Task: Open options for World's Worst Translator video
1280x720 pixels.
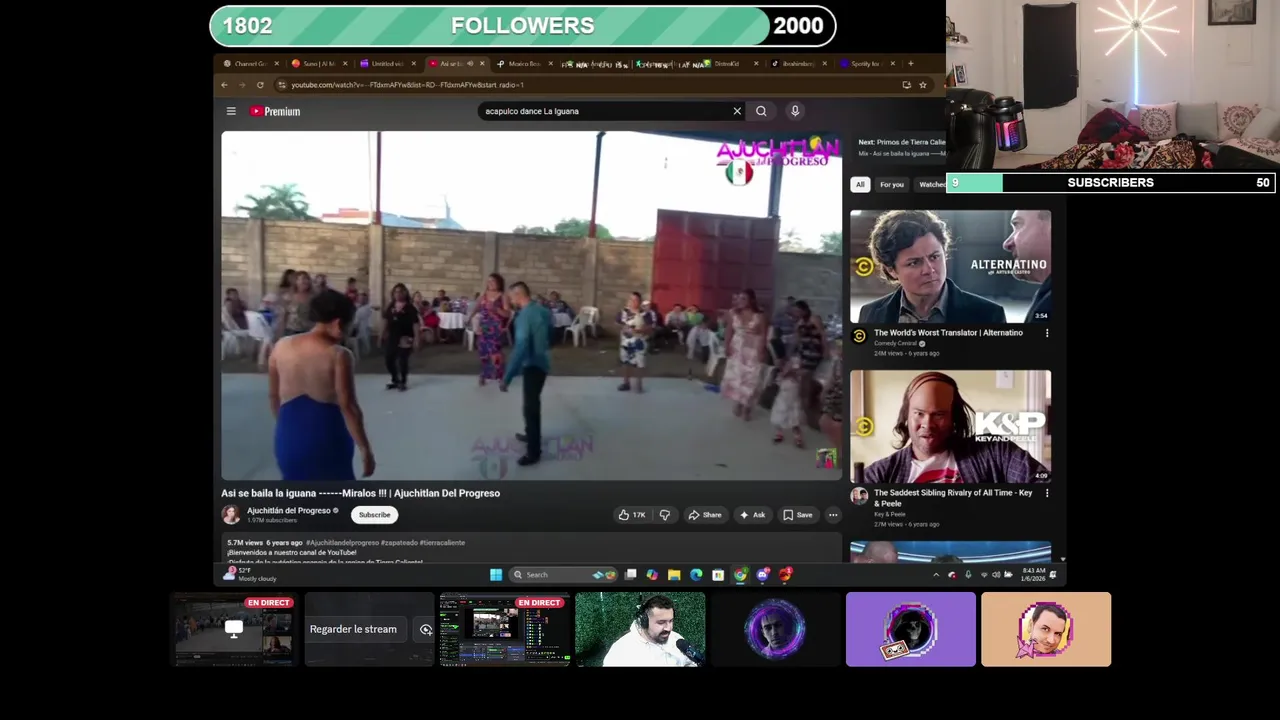Action: pyautogui.click(x=1047, y=333)
